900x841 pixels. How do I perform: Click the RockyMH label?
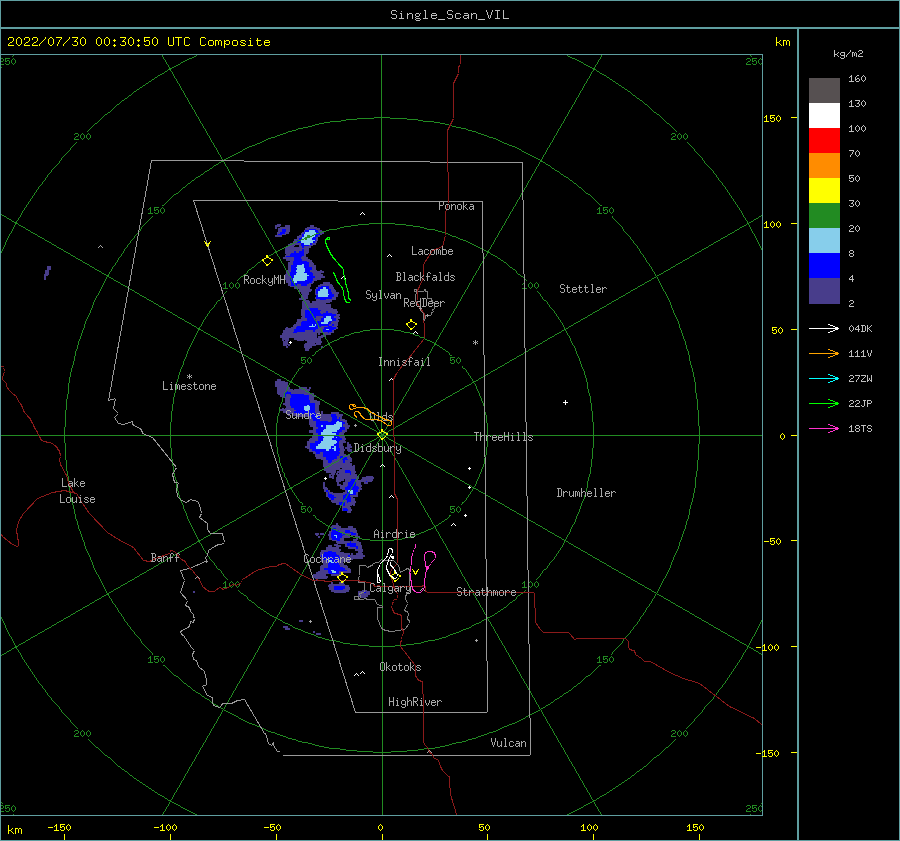pyautogui.click(x=264, y=280)
